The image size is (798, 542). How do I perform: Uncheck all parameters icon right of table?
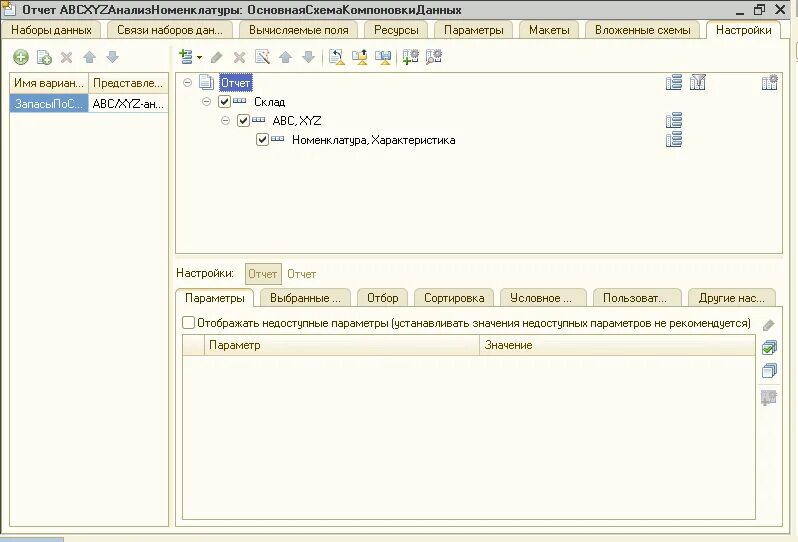pos(769,370)
